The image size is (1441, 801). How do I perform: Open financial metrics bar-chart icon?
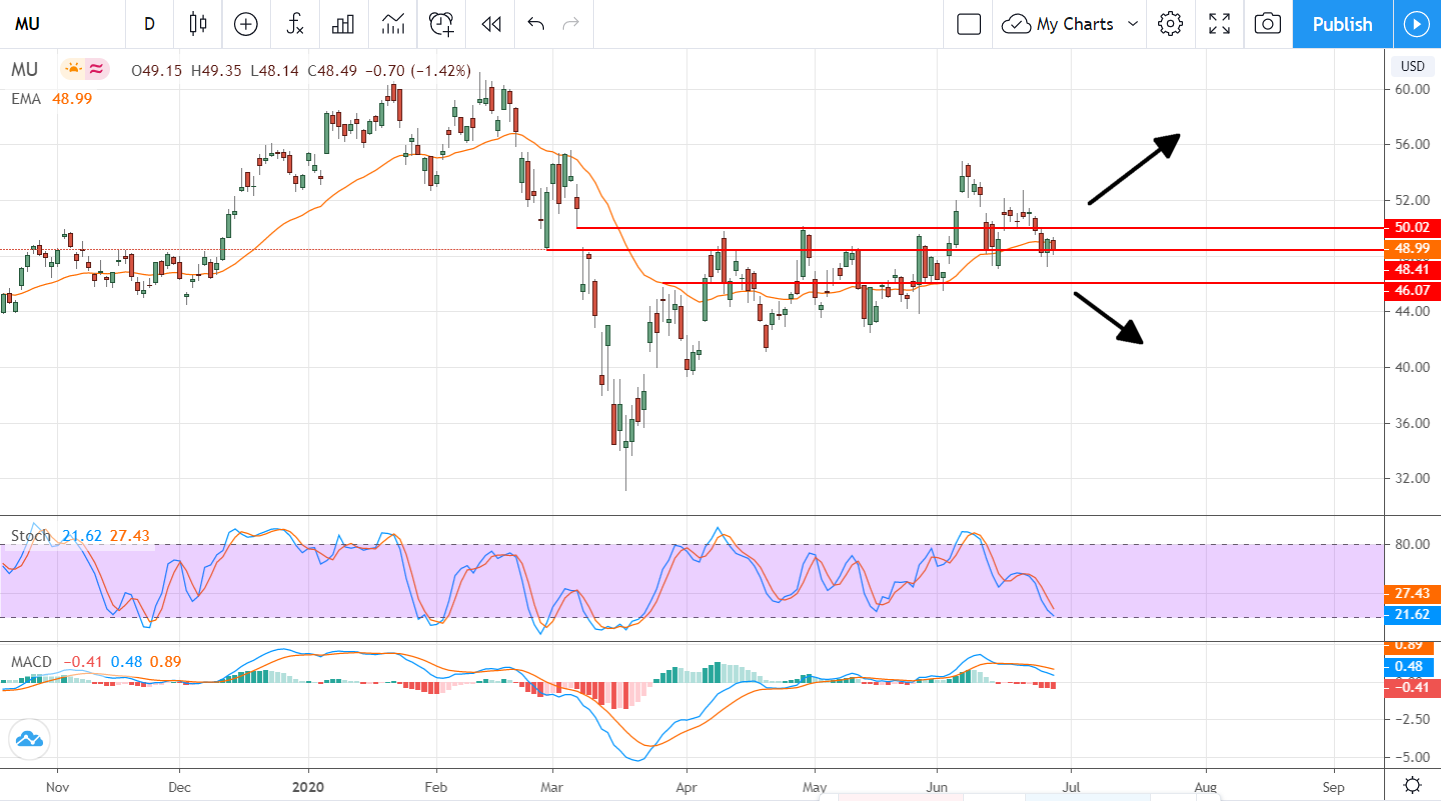click(343, 24)
